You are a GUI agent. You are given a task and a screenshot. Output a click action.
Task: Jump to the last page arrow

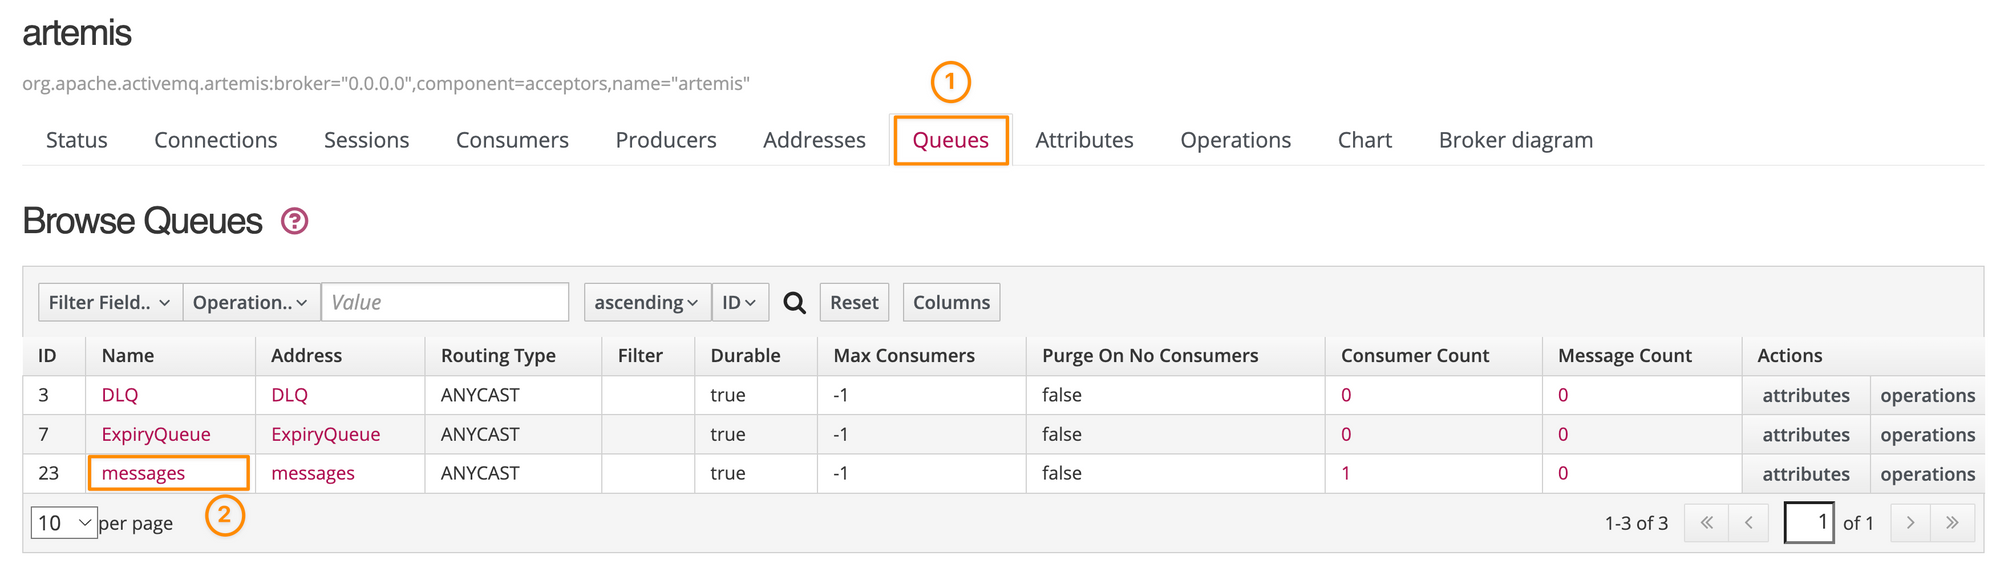pyautogui.click(x=1952, y=523)
